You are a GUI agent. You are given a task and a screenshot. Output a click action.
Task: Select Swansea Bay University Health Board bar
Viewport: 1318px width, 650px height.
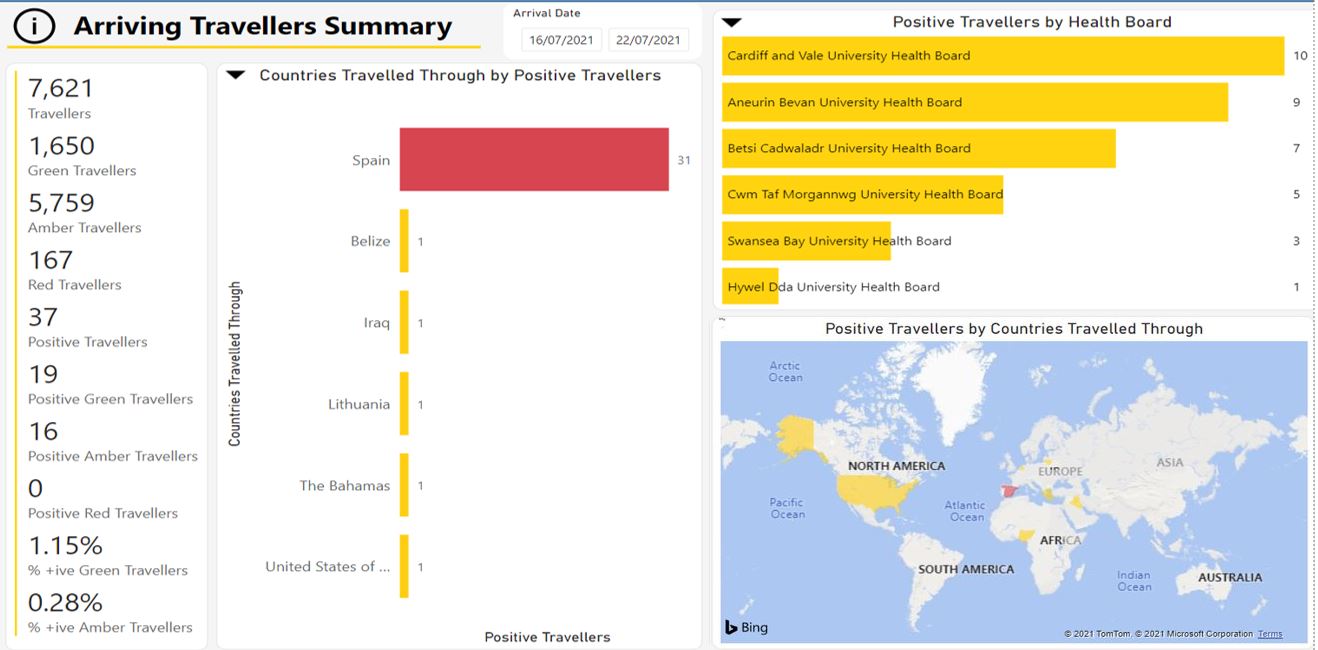806,240
